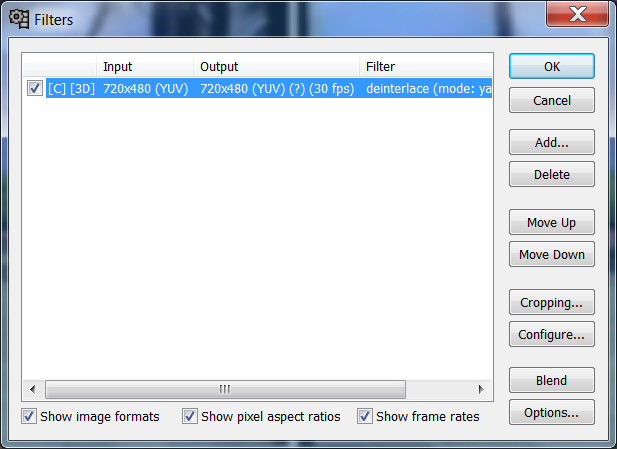Close the Filters dialog with X
The width and height of the screenshot is (617, 449).
click(x=577, y=15)
